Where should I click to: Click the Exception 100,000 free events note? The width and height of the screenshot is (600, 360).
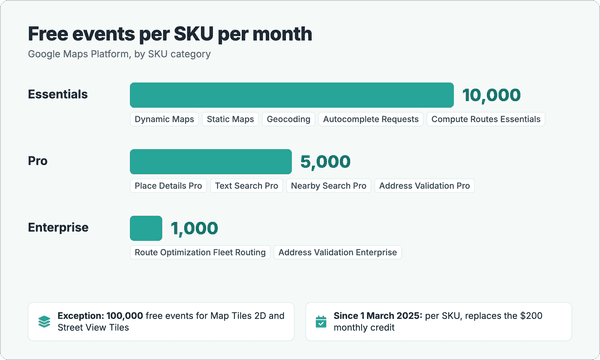click(x=161, y=321)
